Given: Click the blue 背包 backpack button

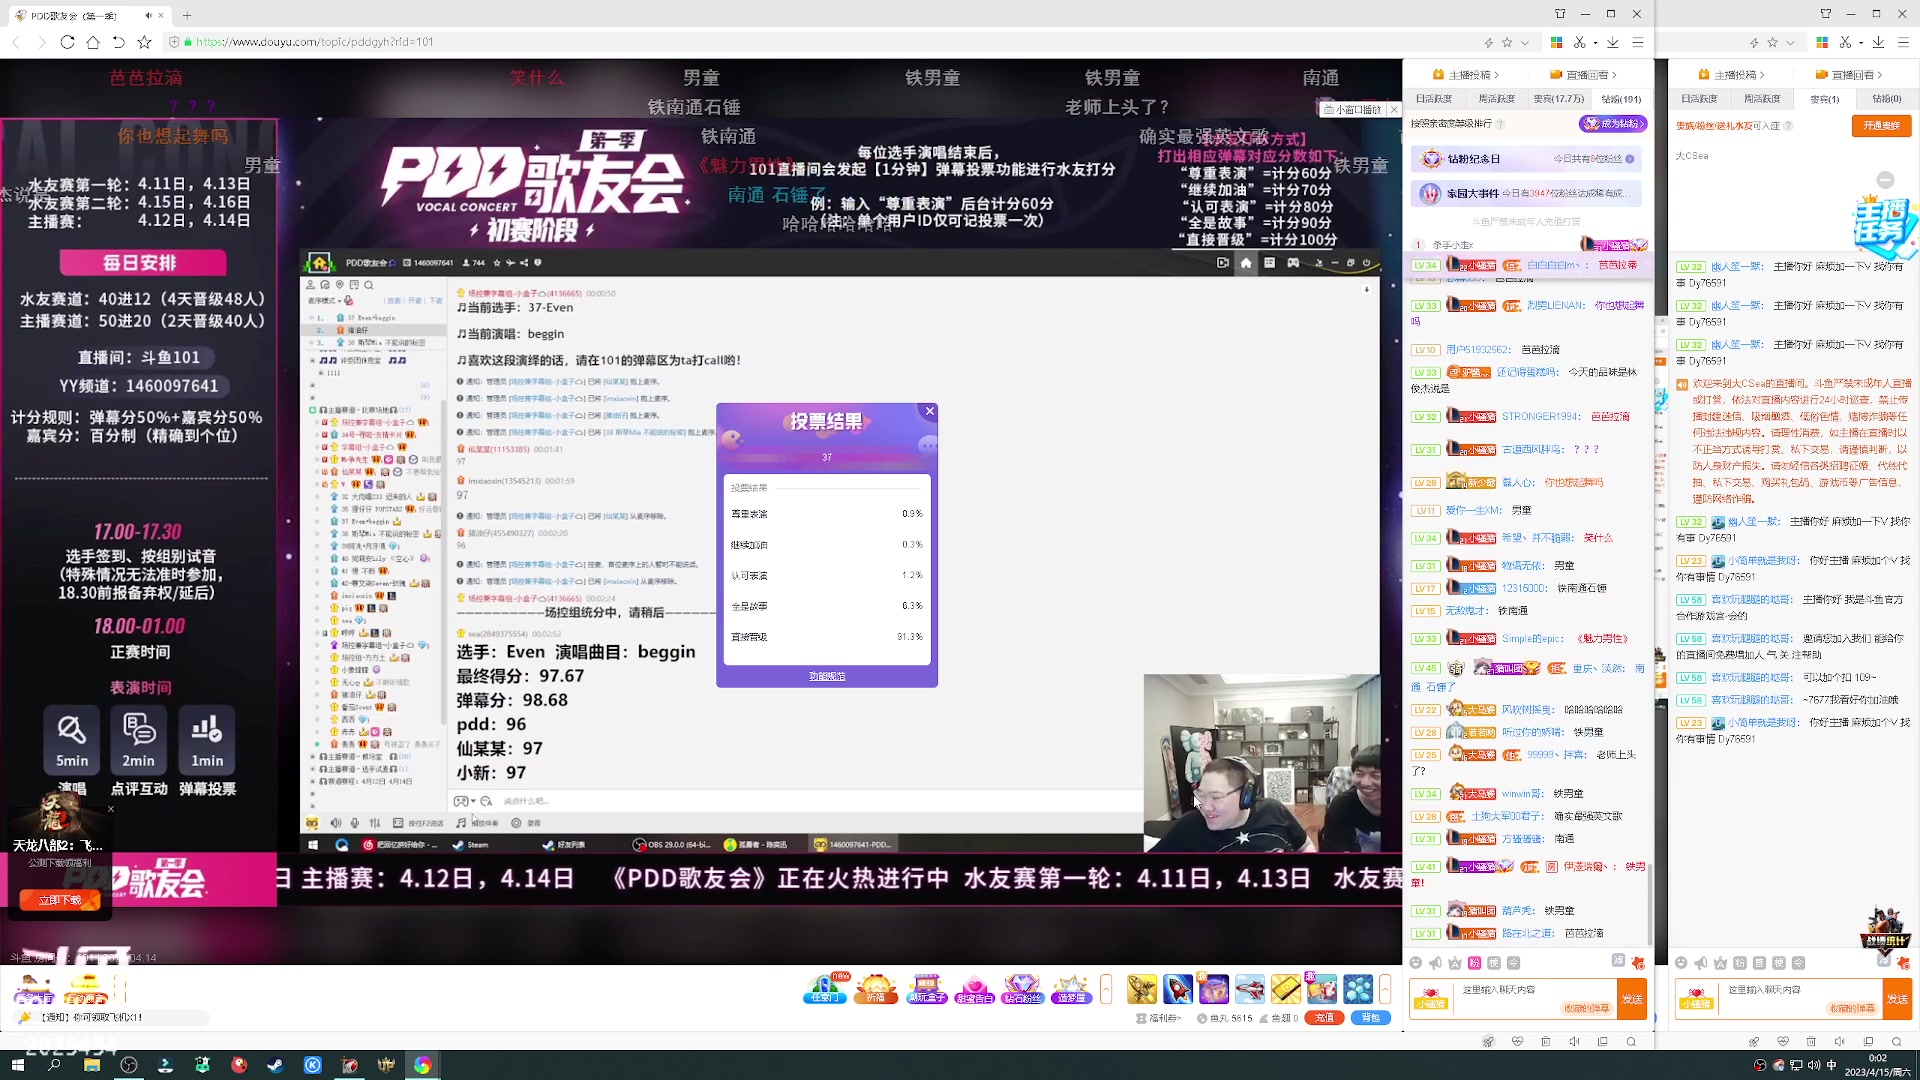Looking at the screenshot, I should pyautogui.click(x=1370, y=1018).
